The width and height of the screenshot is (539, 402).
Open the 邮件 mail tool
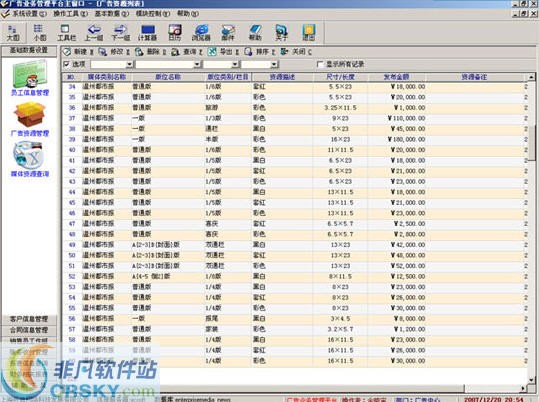tap(228, 33)
